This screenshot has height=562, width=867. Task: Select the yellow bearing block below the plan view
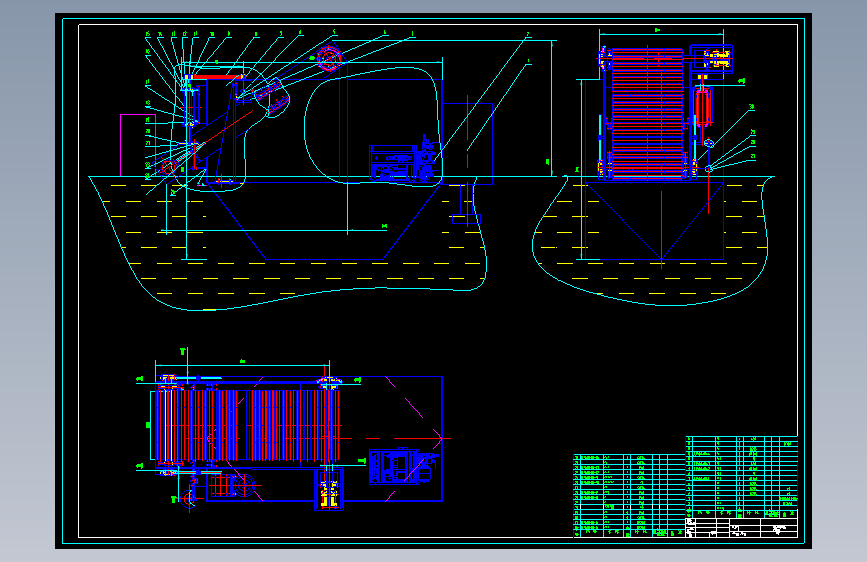tap(329, 493)
